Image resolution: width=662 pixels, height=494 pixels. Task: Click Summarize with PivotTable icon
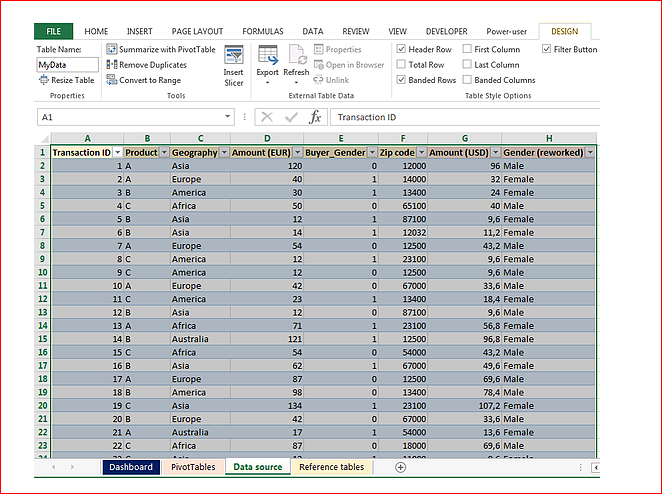pos(111,49)
